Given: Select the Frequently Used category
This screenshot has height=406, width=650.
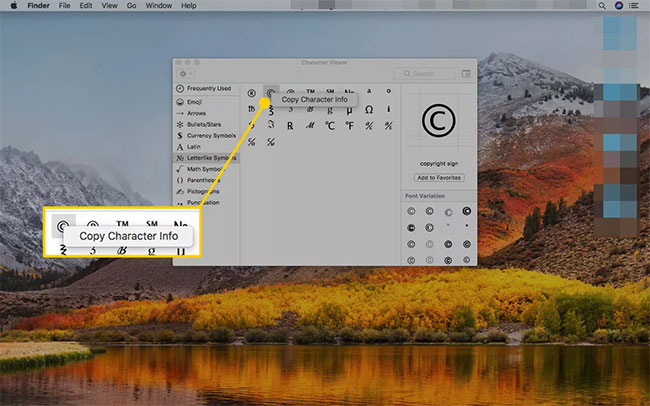Looking at the screenshot, I should coord(206,88).
